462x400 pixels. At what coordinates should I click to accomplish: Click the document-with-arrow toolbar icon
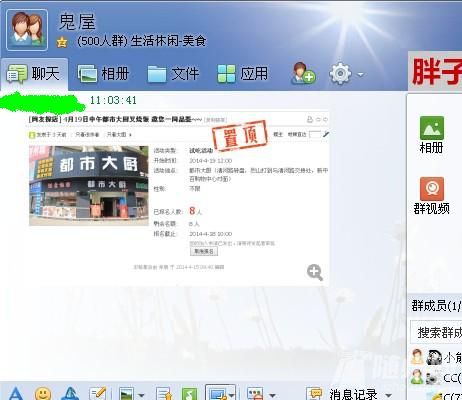tap(164, 394)
